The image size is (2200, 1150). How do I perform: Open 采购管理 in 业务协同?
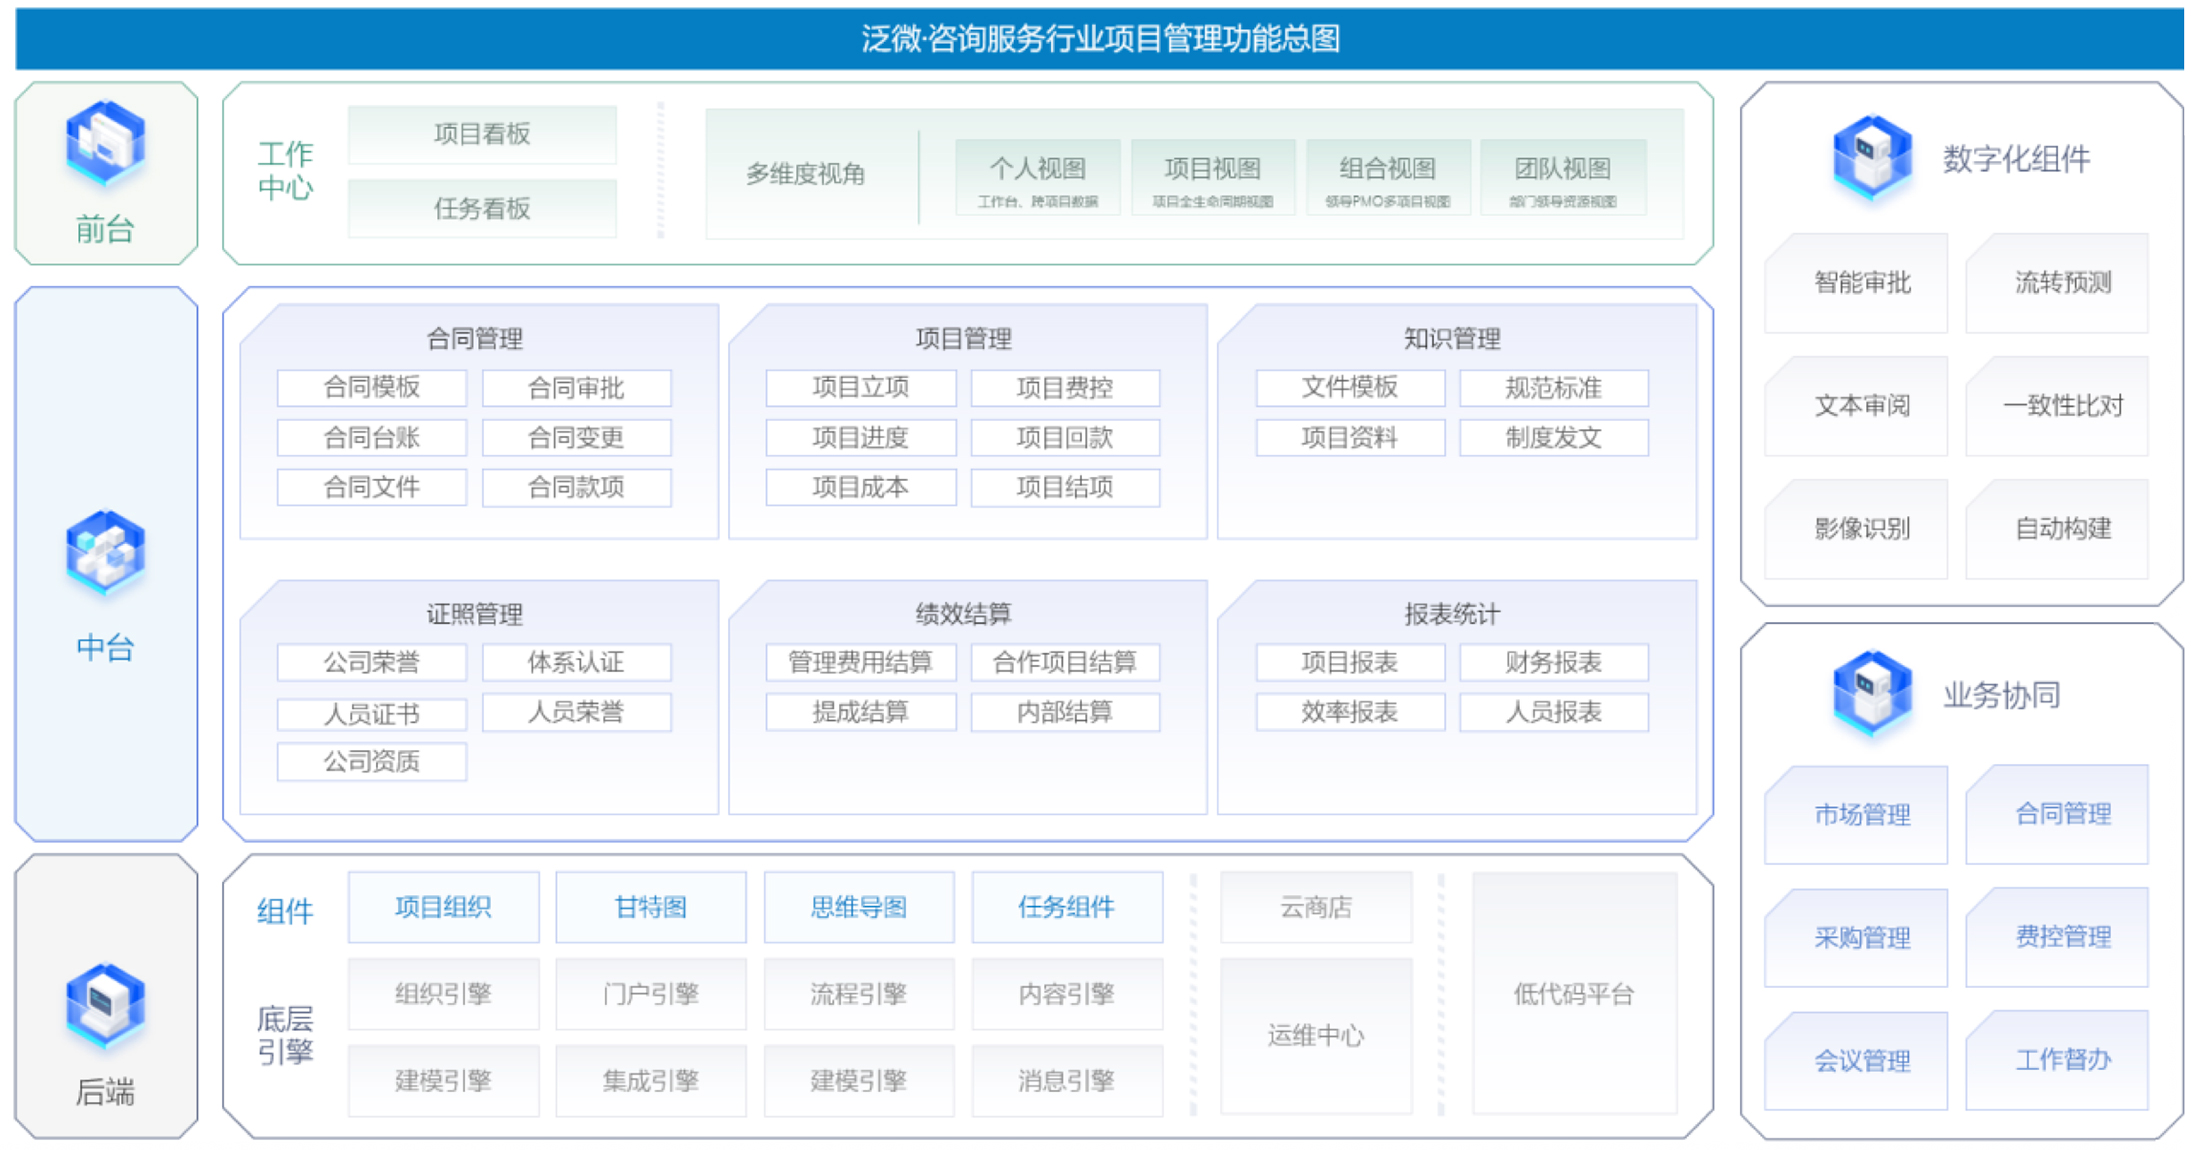point(1862,937)
